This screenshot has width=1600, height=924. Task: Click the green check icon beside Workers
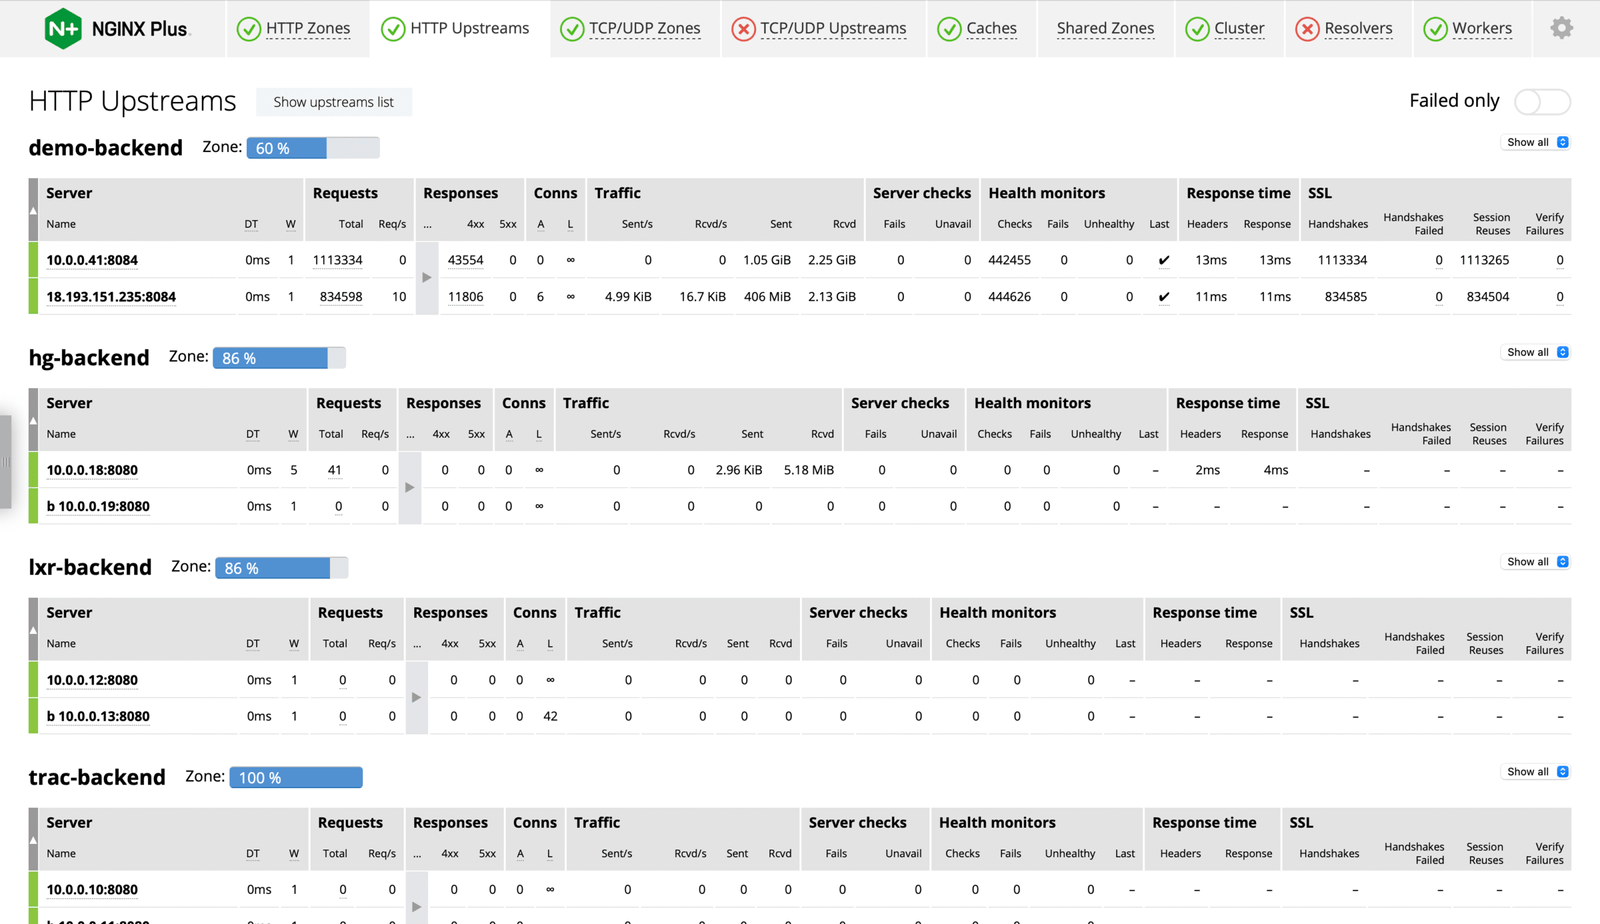(x=1435, y=29)
